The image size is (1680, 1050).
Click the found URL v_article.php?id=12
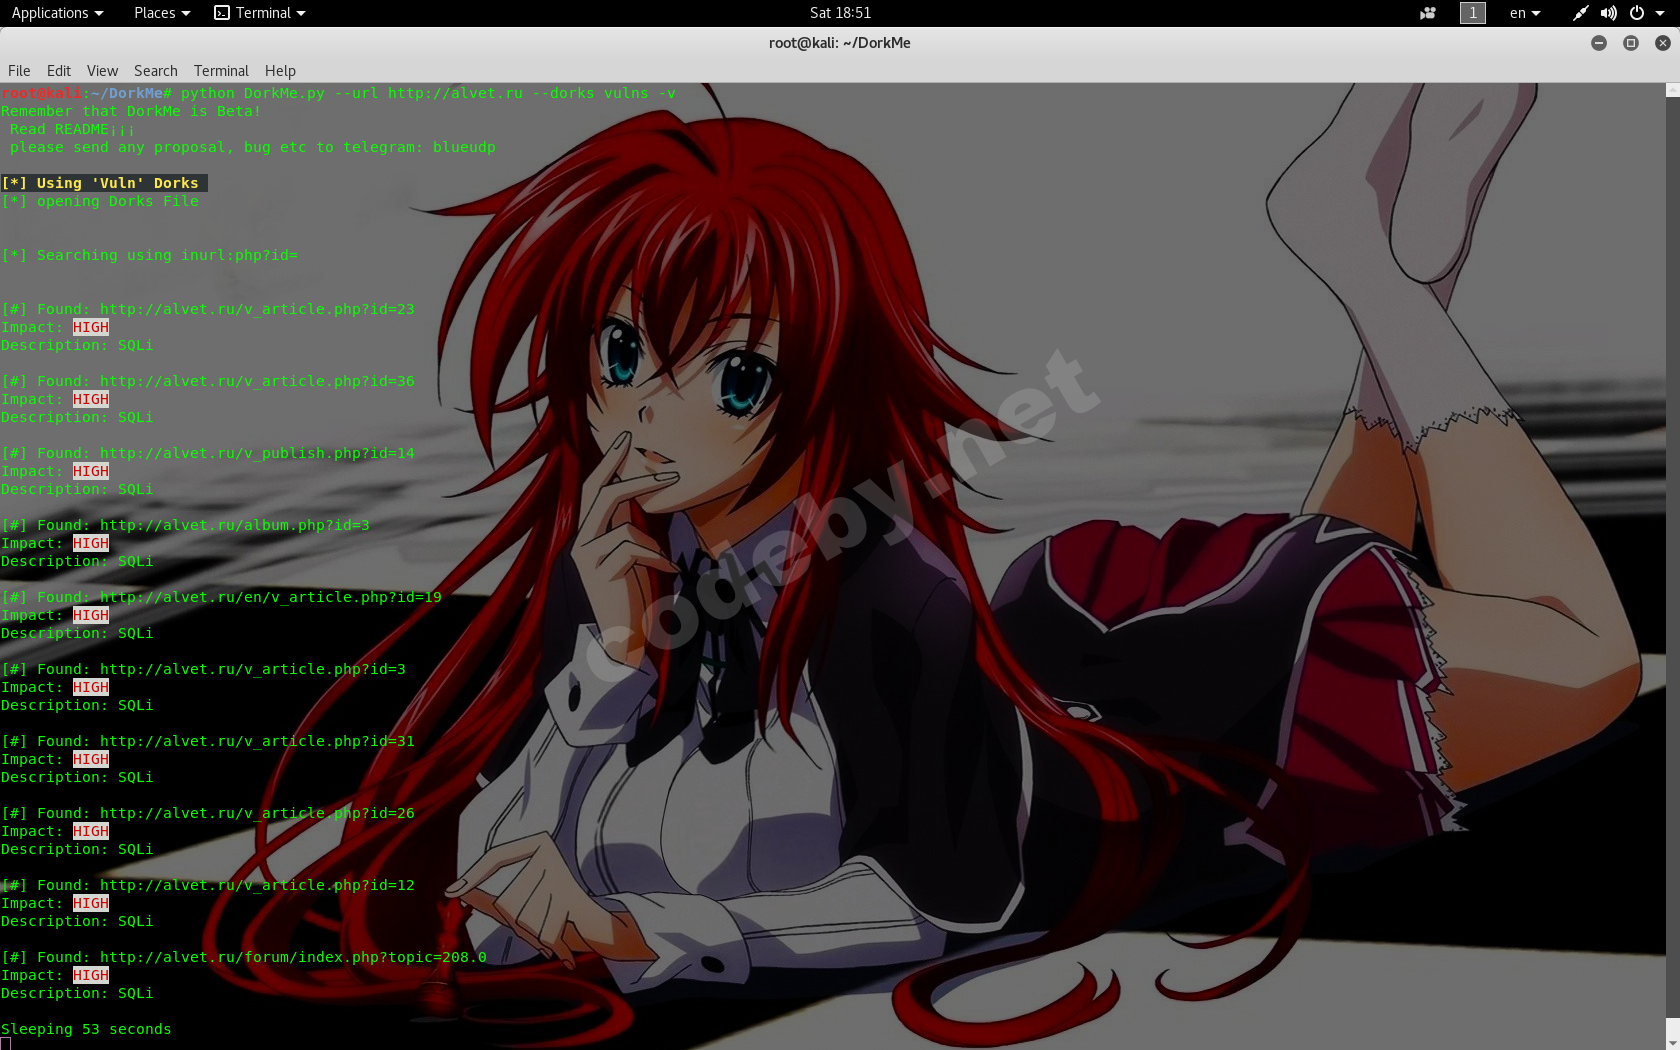point(257,885)
